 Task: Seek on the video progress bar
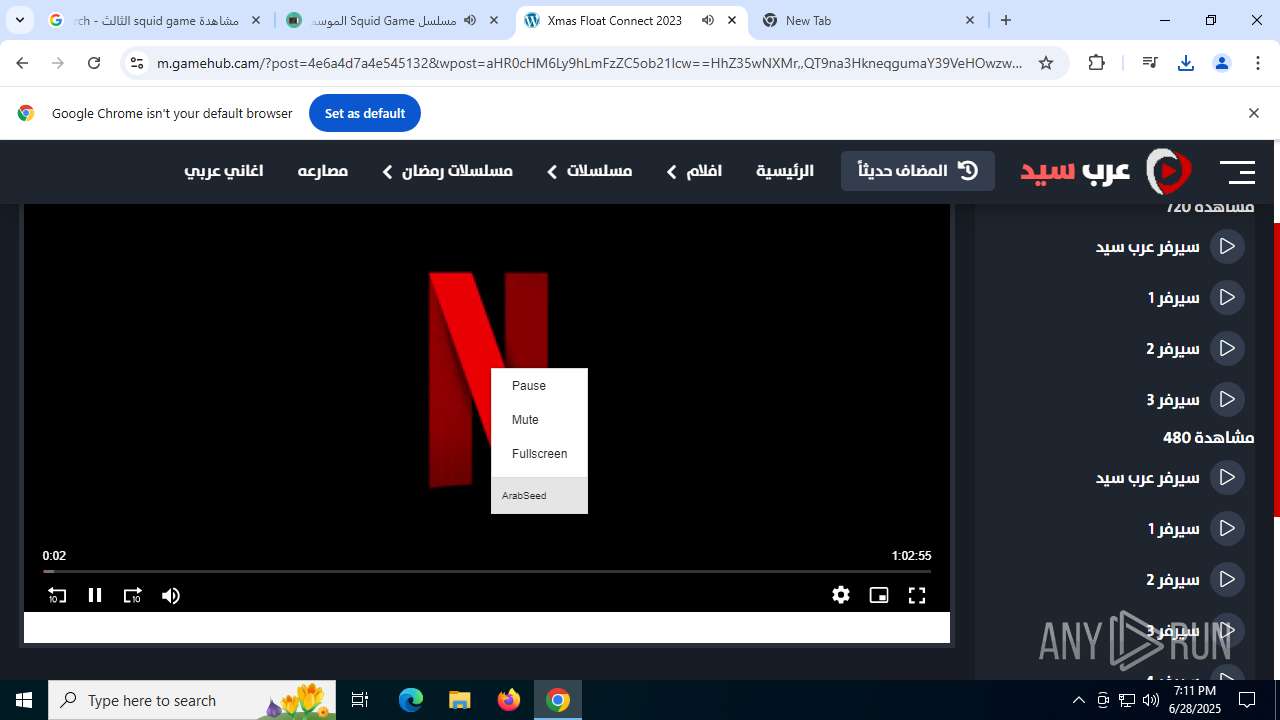click(x=487, y=571)
